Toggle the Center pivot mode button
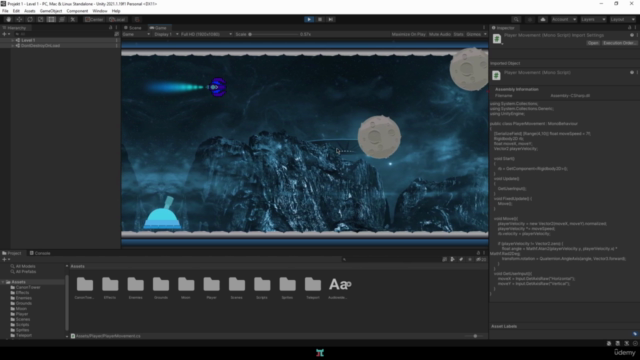Screen dimensions: 640x360 click(x=94, y=19)
